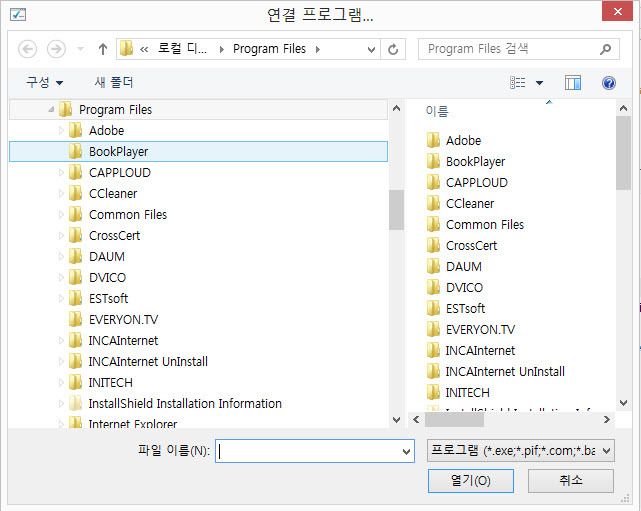Click Common Files folder icon in file list
Screen dimensions: 641x511
coord(433,224)
